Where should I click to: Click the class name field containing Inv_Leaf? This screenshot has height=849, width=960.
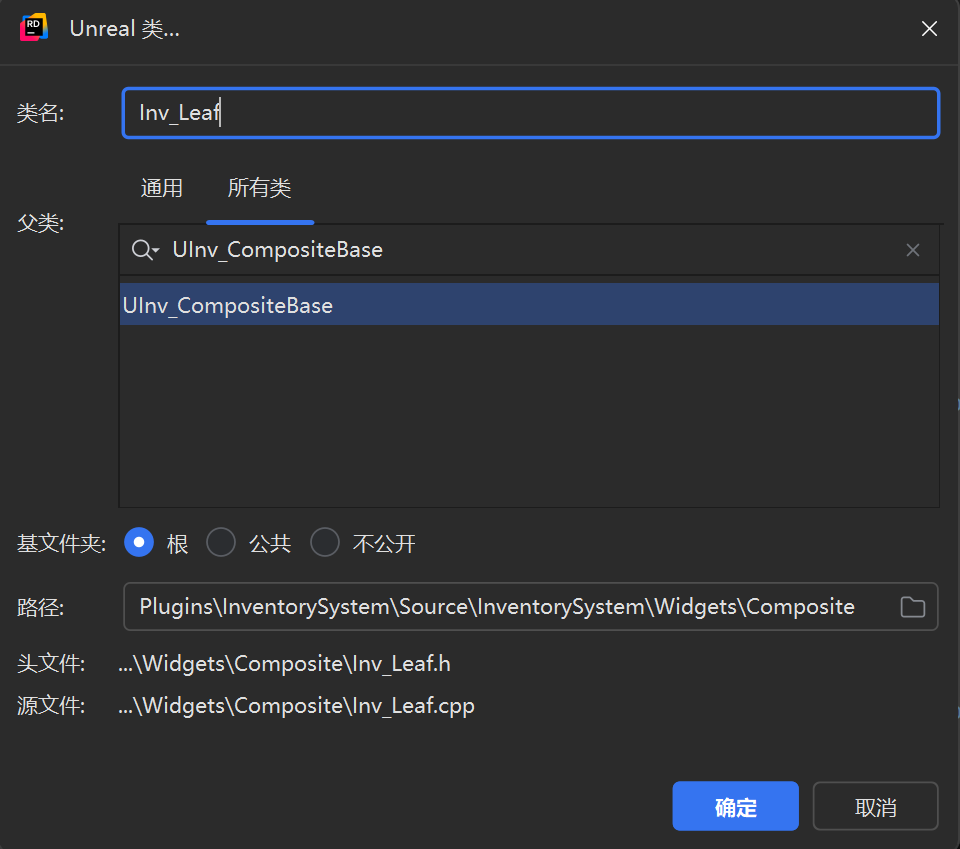(530, 113)
